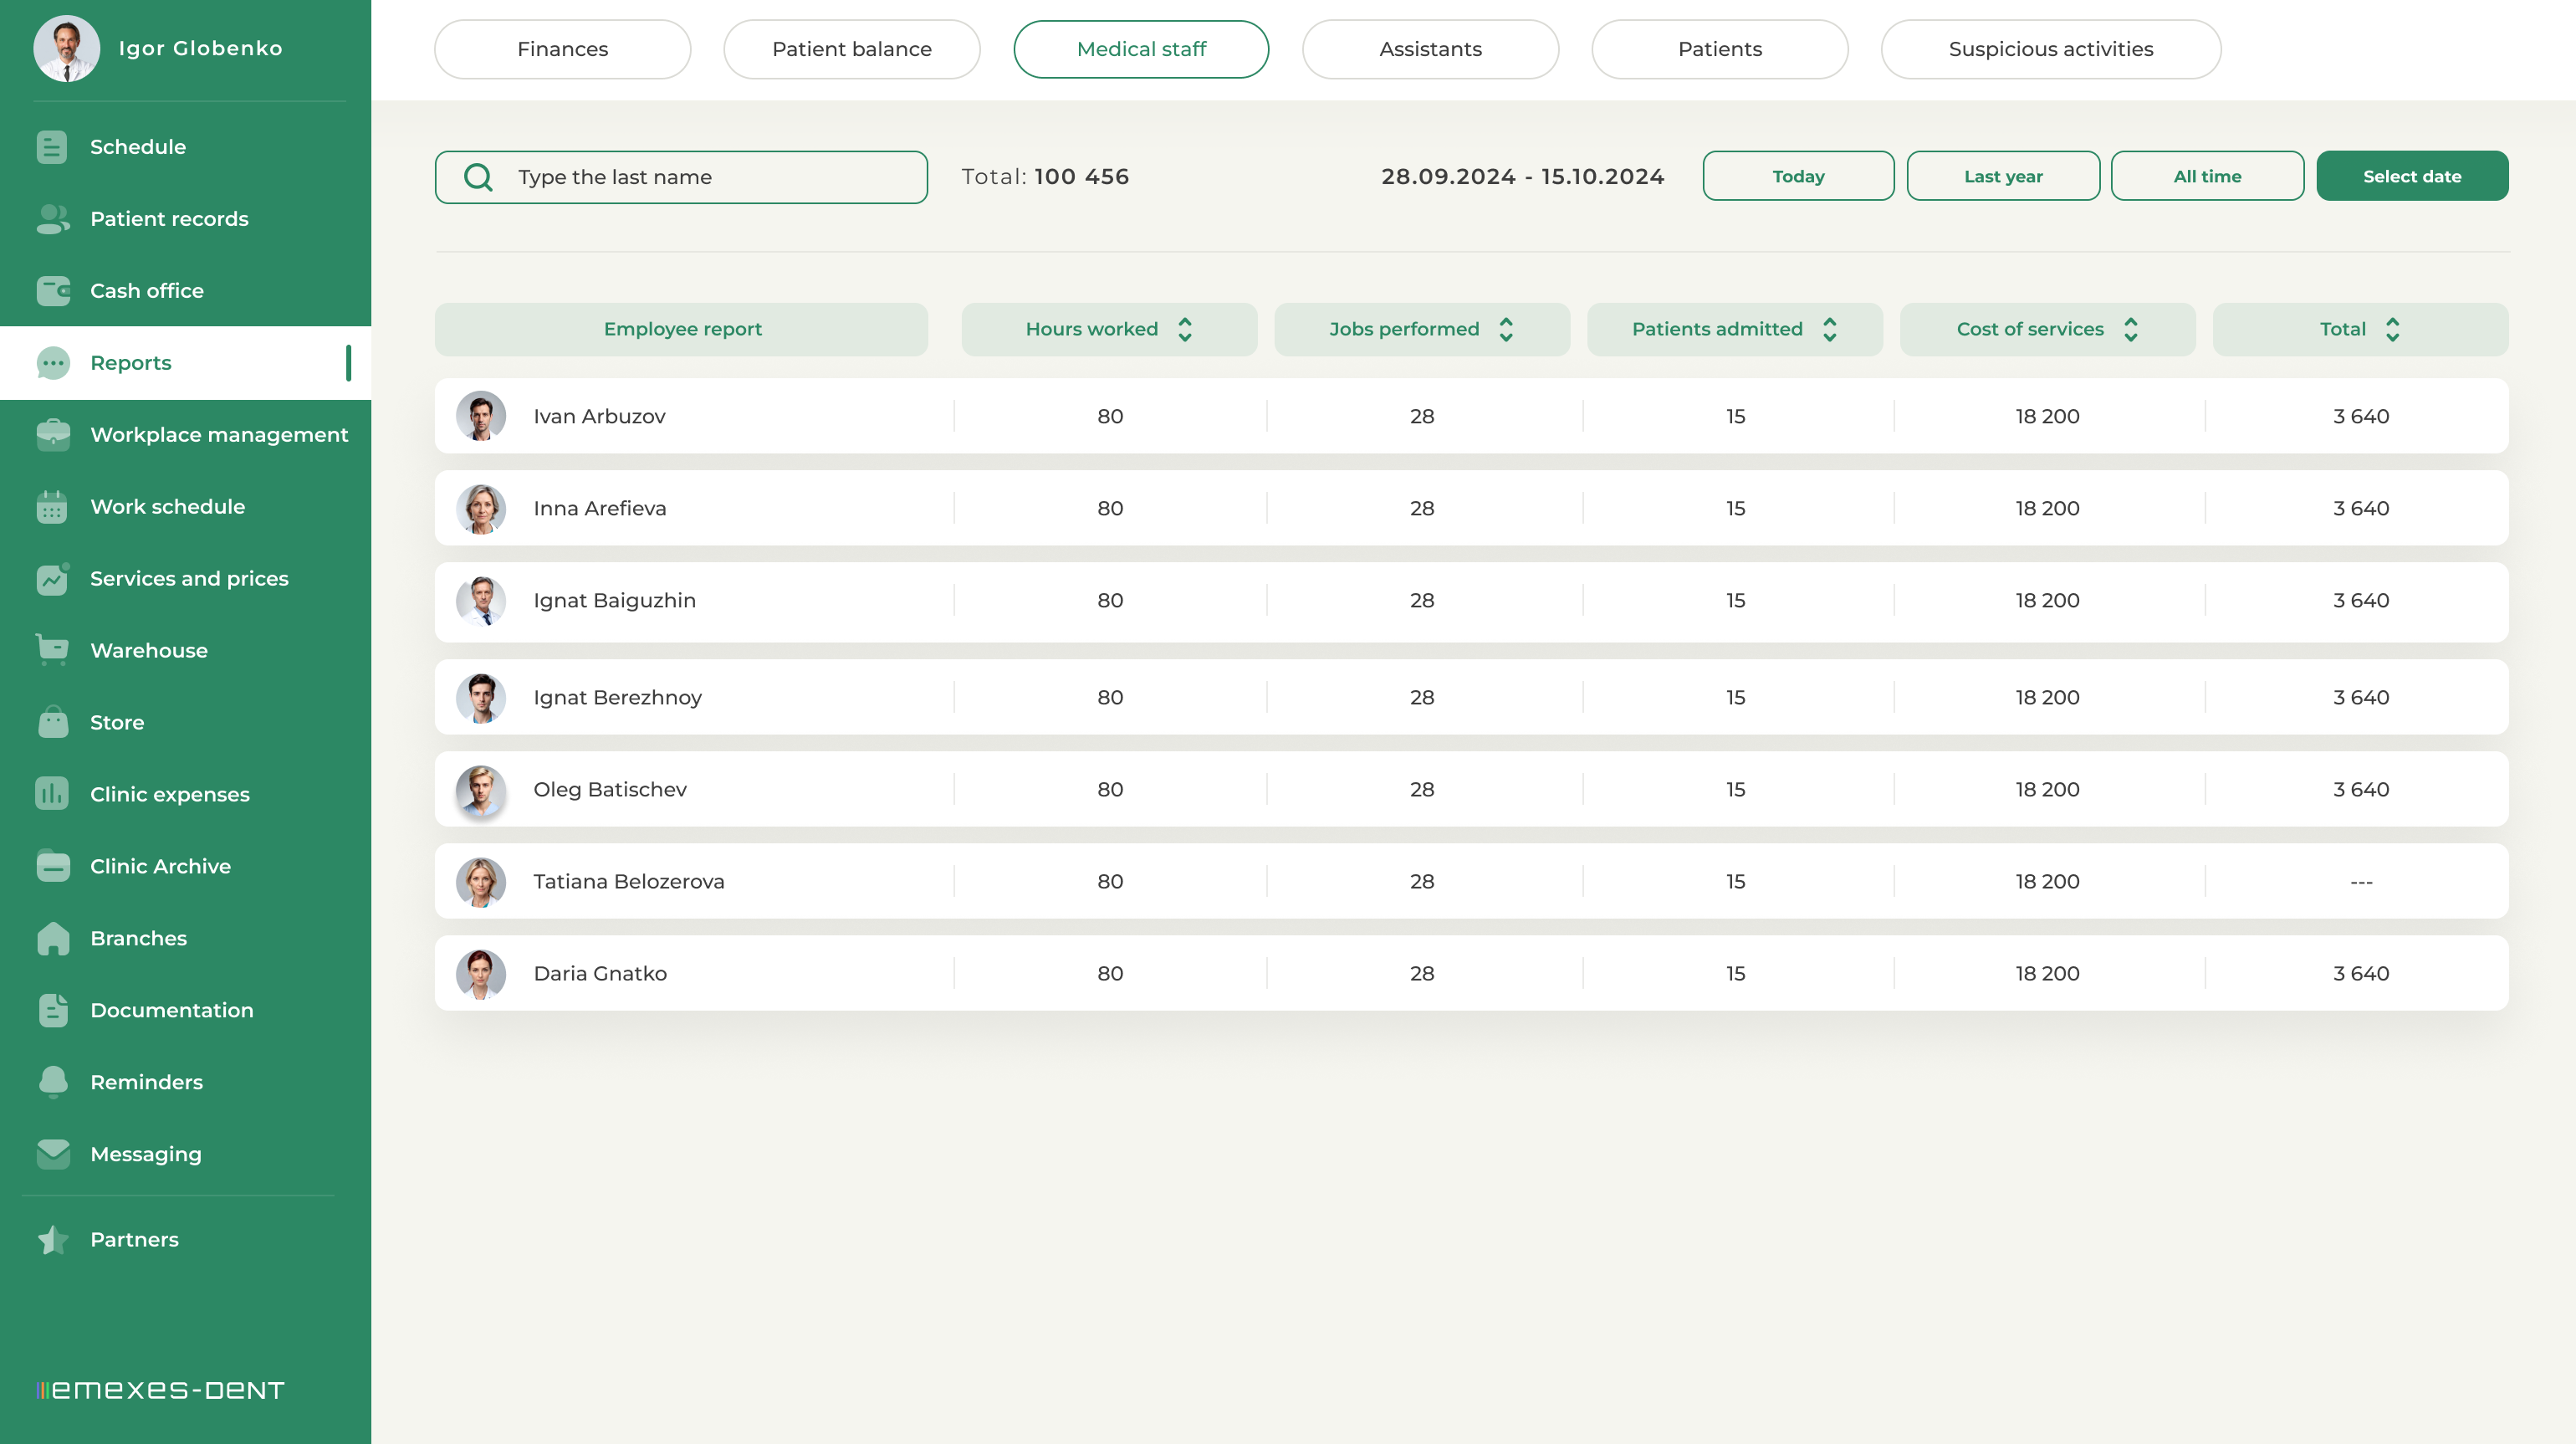Click Oleg Batischev's jobs performed value 28
The width and height of the screenshot is (2576, 1444).
pyautogui.click(x=1422, y=790)
